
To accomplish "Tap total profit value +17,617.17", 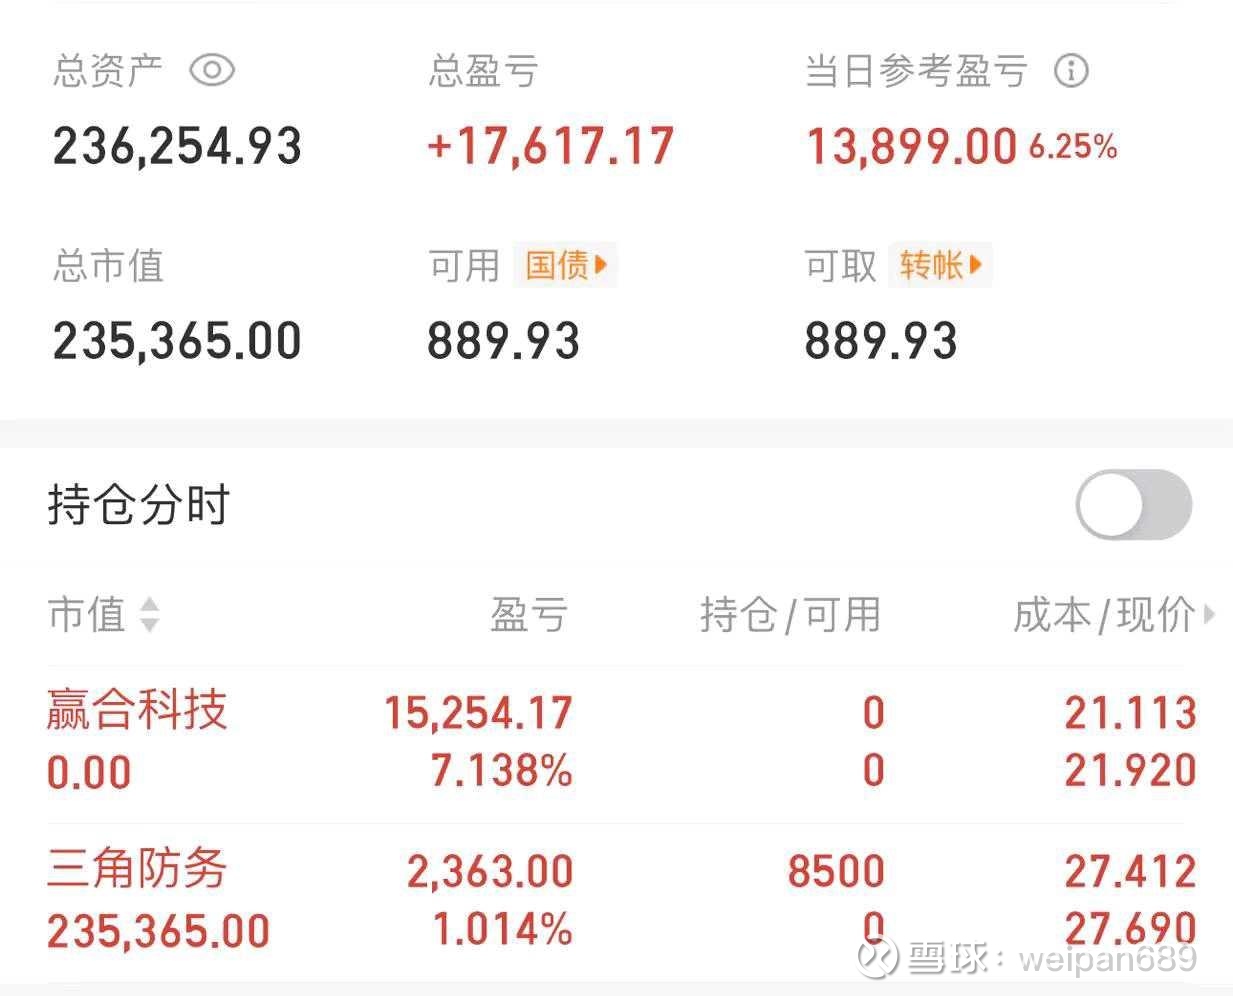I will [x=551, y=146].
